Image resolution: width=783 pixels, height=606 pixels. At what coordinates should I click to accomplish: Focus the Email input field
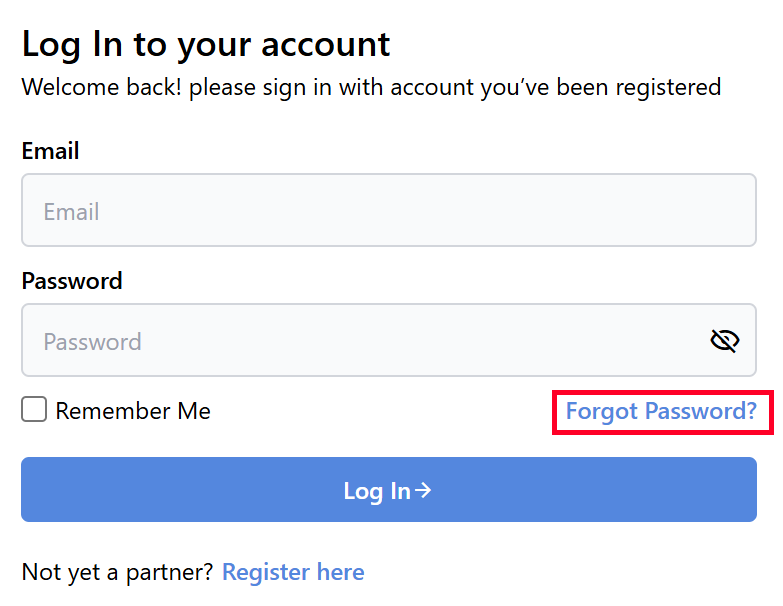[x=388, y=211]
